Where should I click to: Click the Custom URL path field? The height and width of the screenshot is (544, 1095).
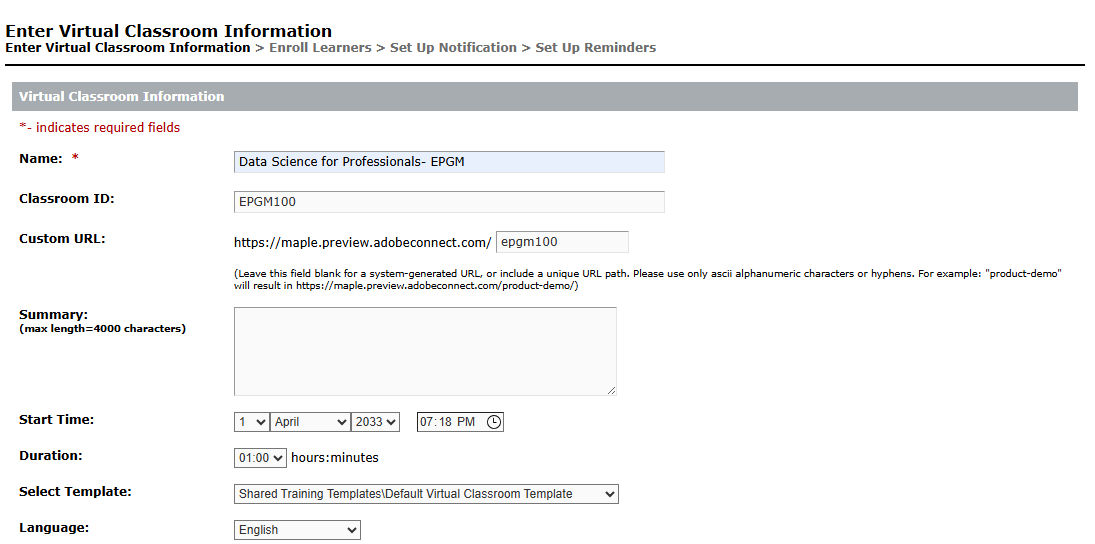[562, 242]
